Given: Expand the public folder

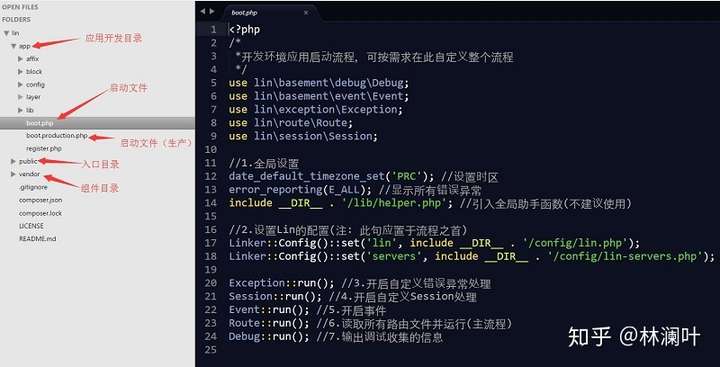Looking at the screenshot, I should pyautogui.click(x=13, y=161).
